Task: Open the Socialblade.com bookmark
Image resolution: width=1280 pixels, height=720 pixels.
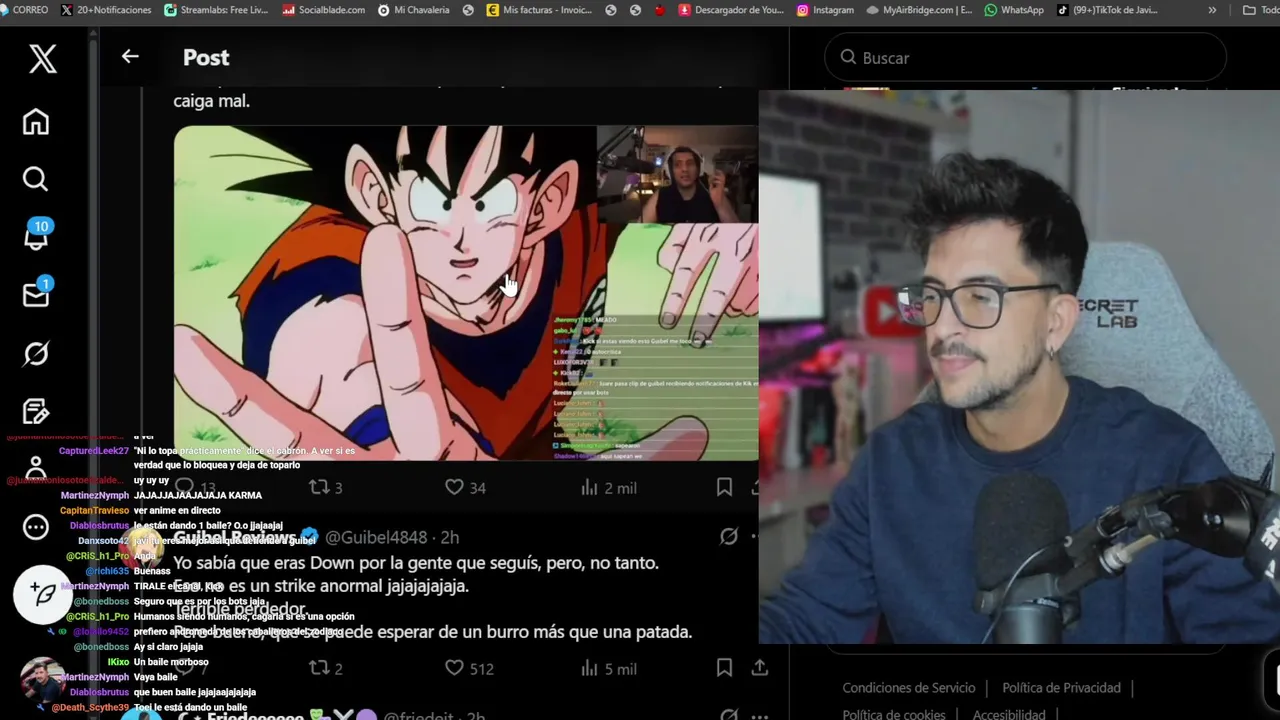Action: (x=325, y=10)
